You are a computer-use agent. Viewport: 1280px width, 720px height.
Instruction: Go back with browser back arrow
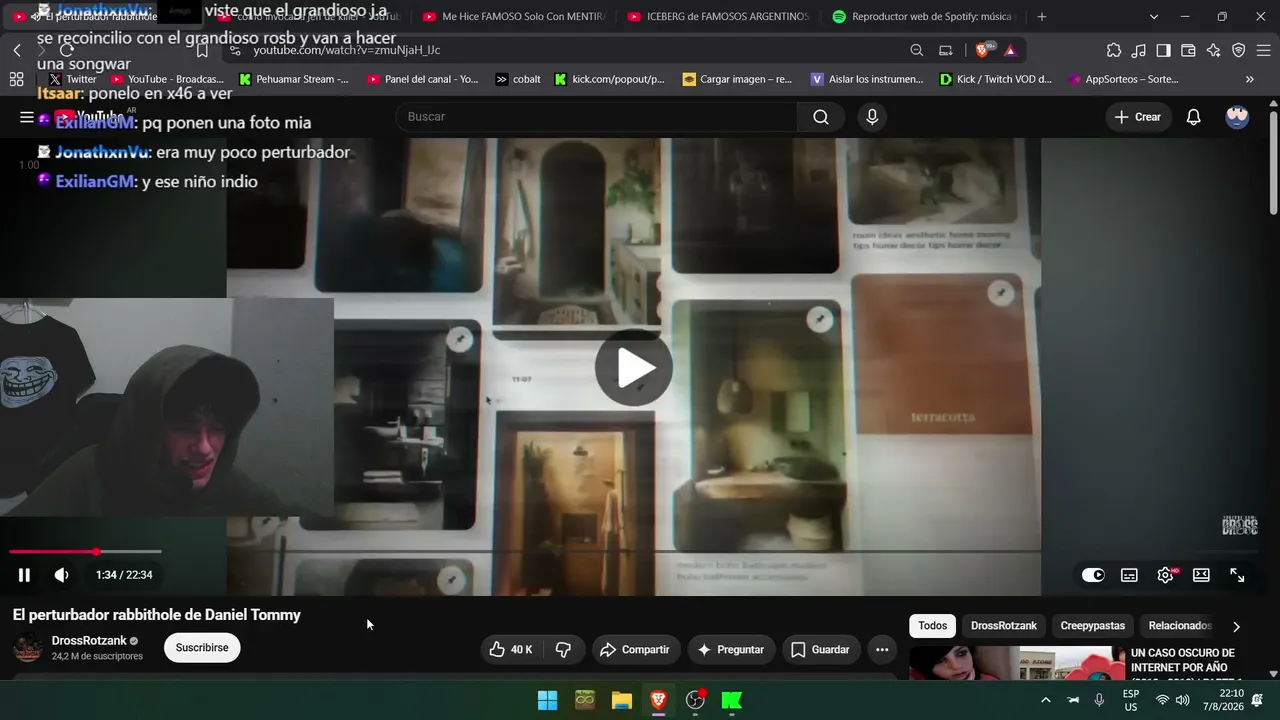click(17, 50)
